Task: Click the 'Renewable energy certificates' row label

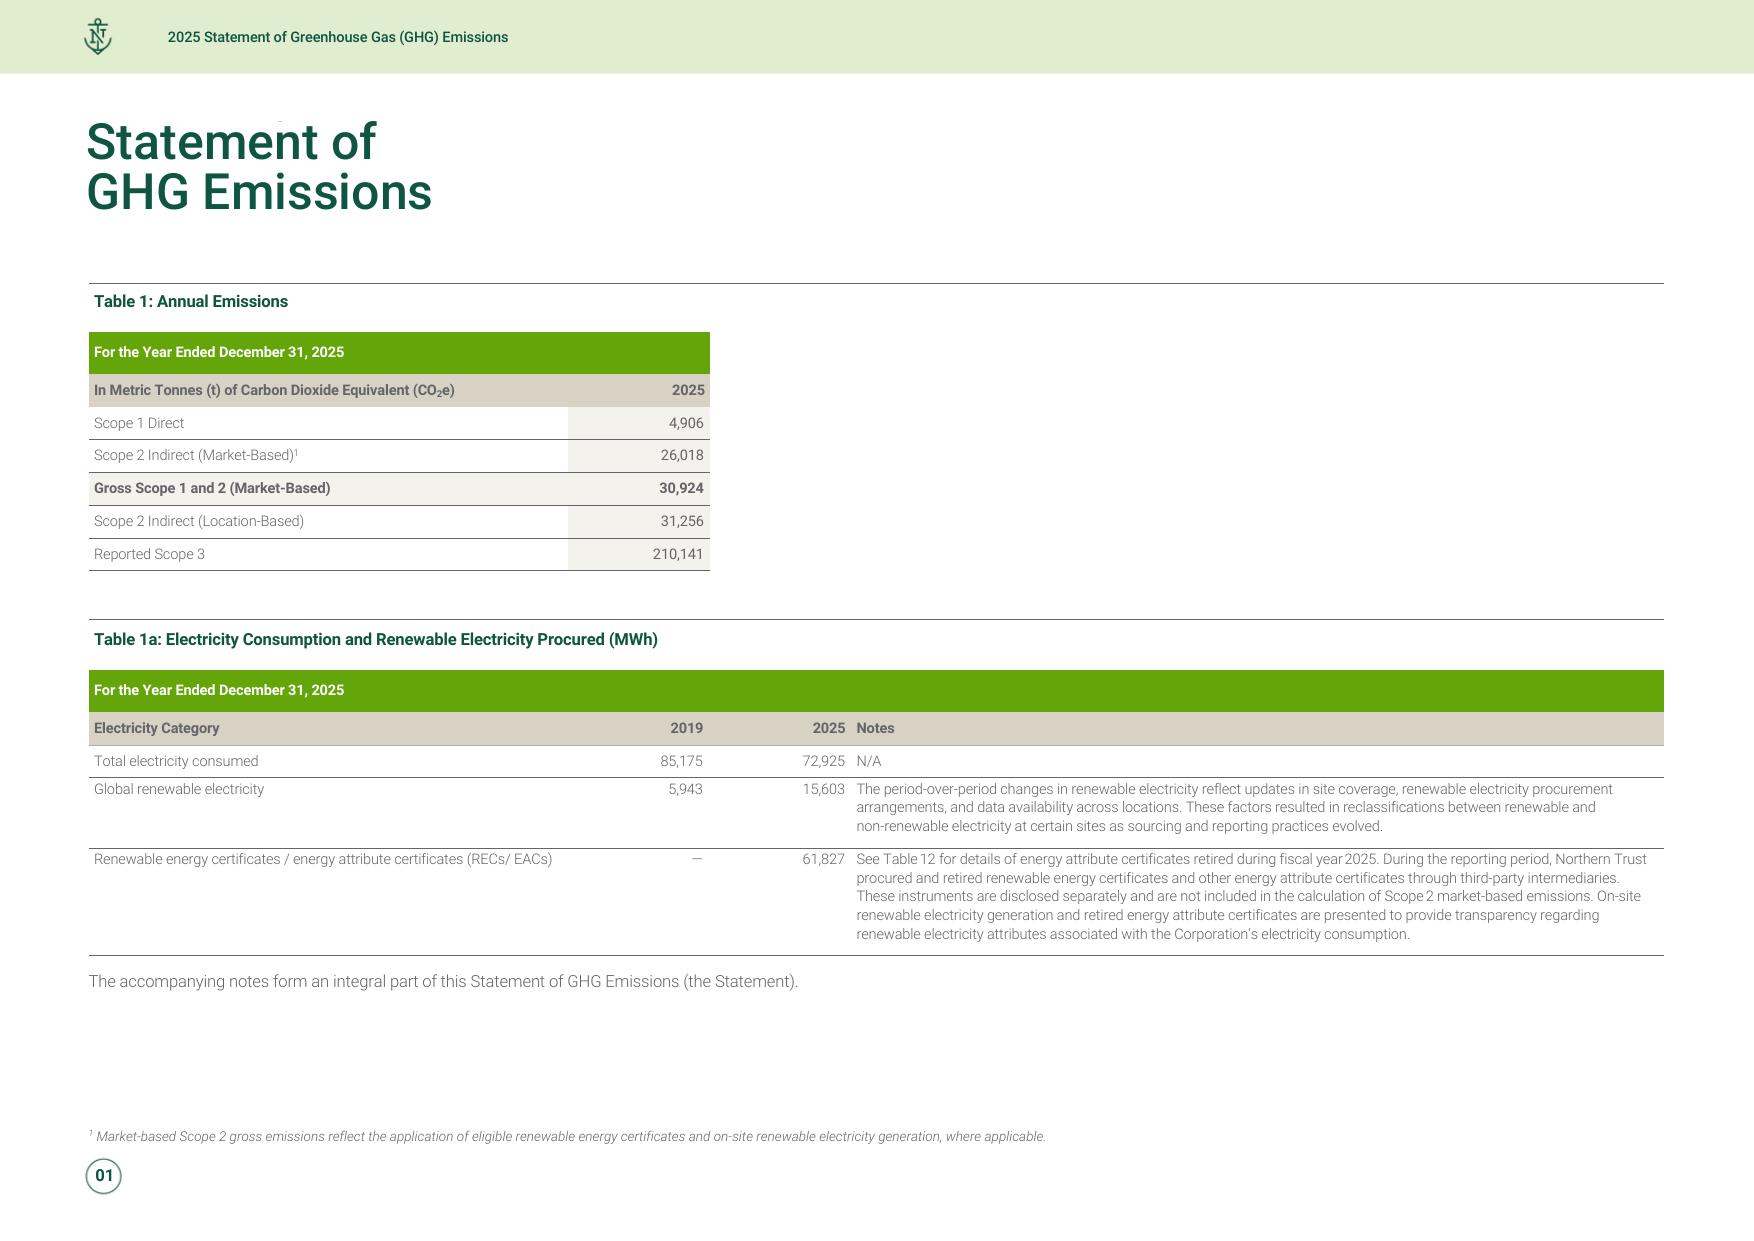Action: point(323,859)
